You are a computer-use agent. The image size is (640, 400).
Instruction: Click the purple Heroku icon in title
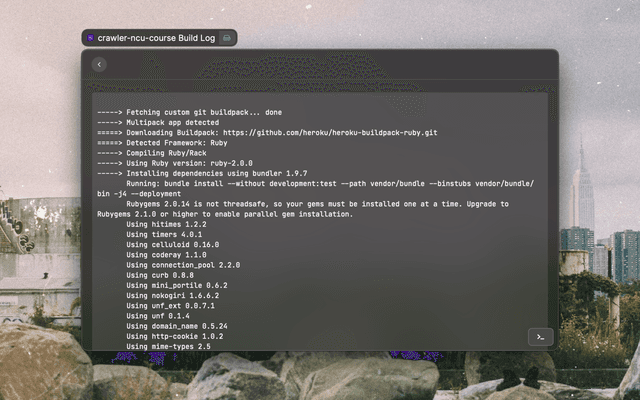coord(91,38)
